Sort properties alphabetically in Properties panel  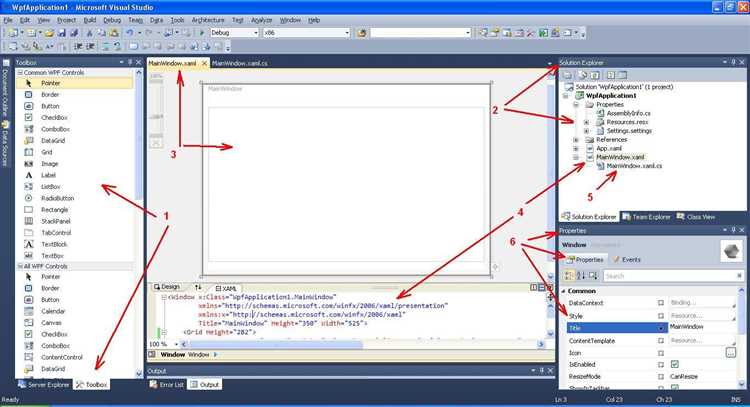(x=581, y=275)
